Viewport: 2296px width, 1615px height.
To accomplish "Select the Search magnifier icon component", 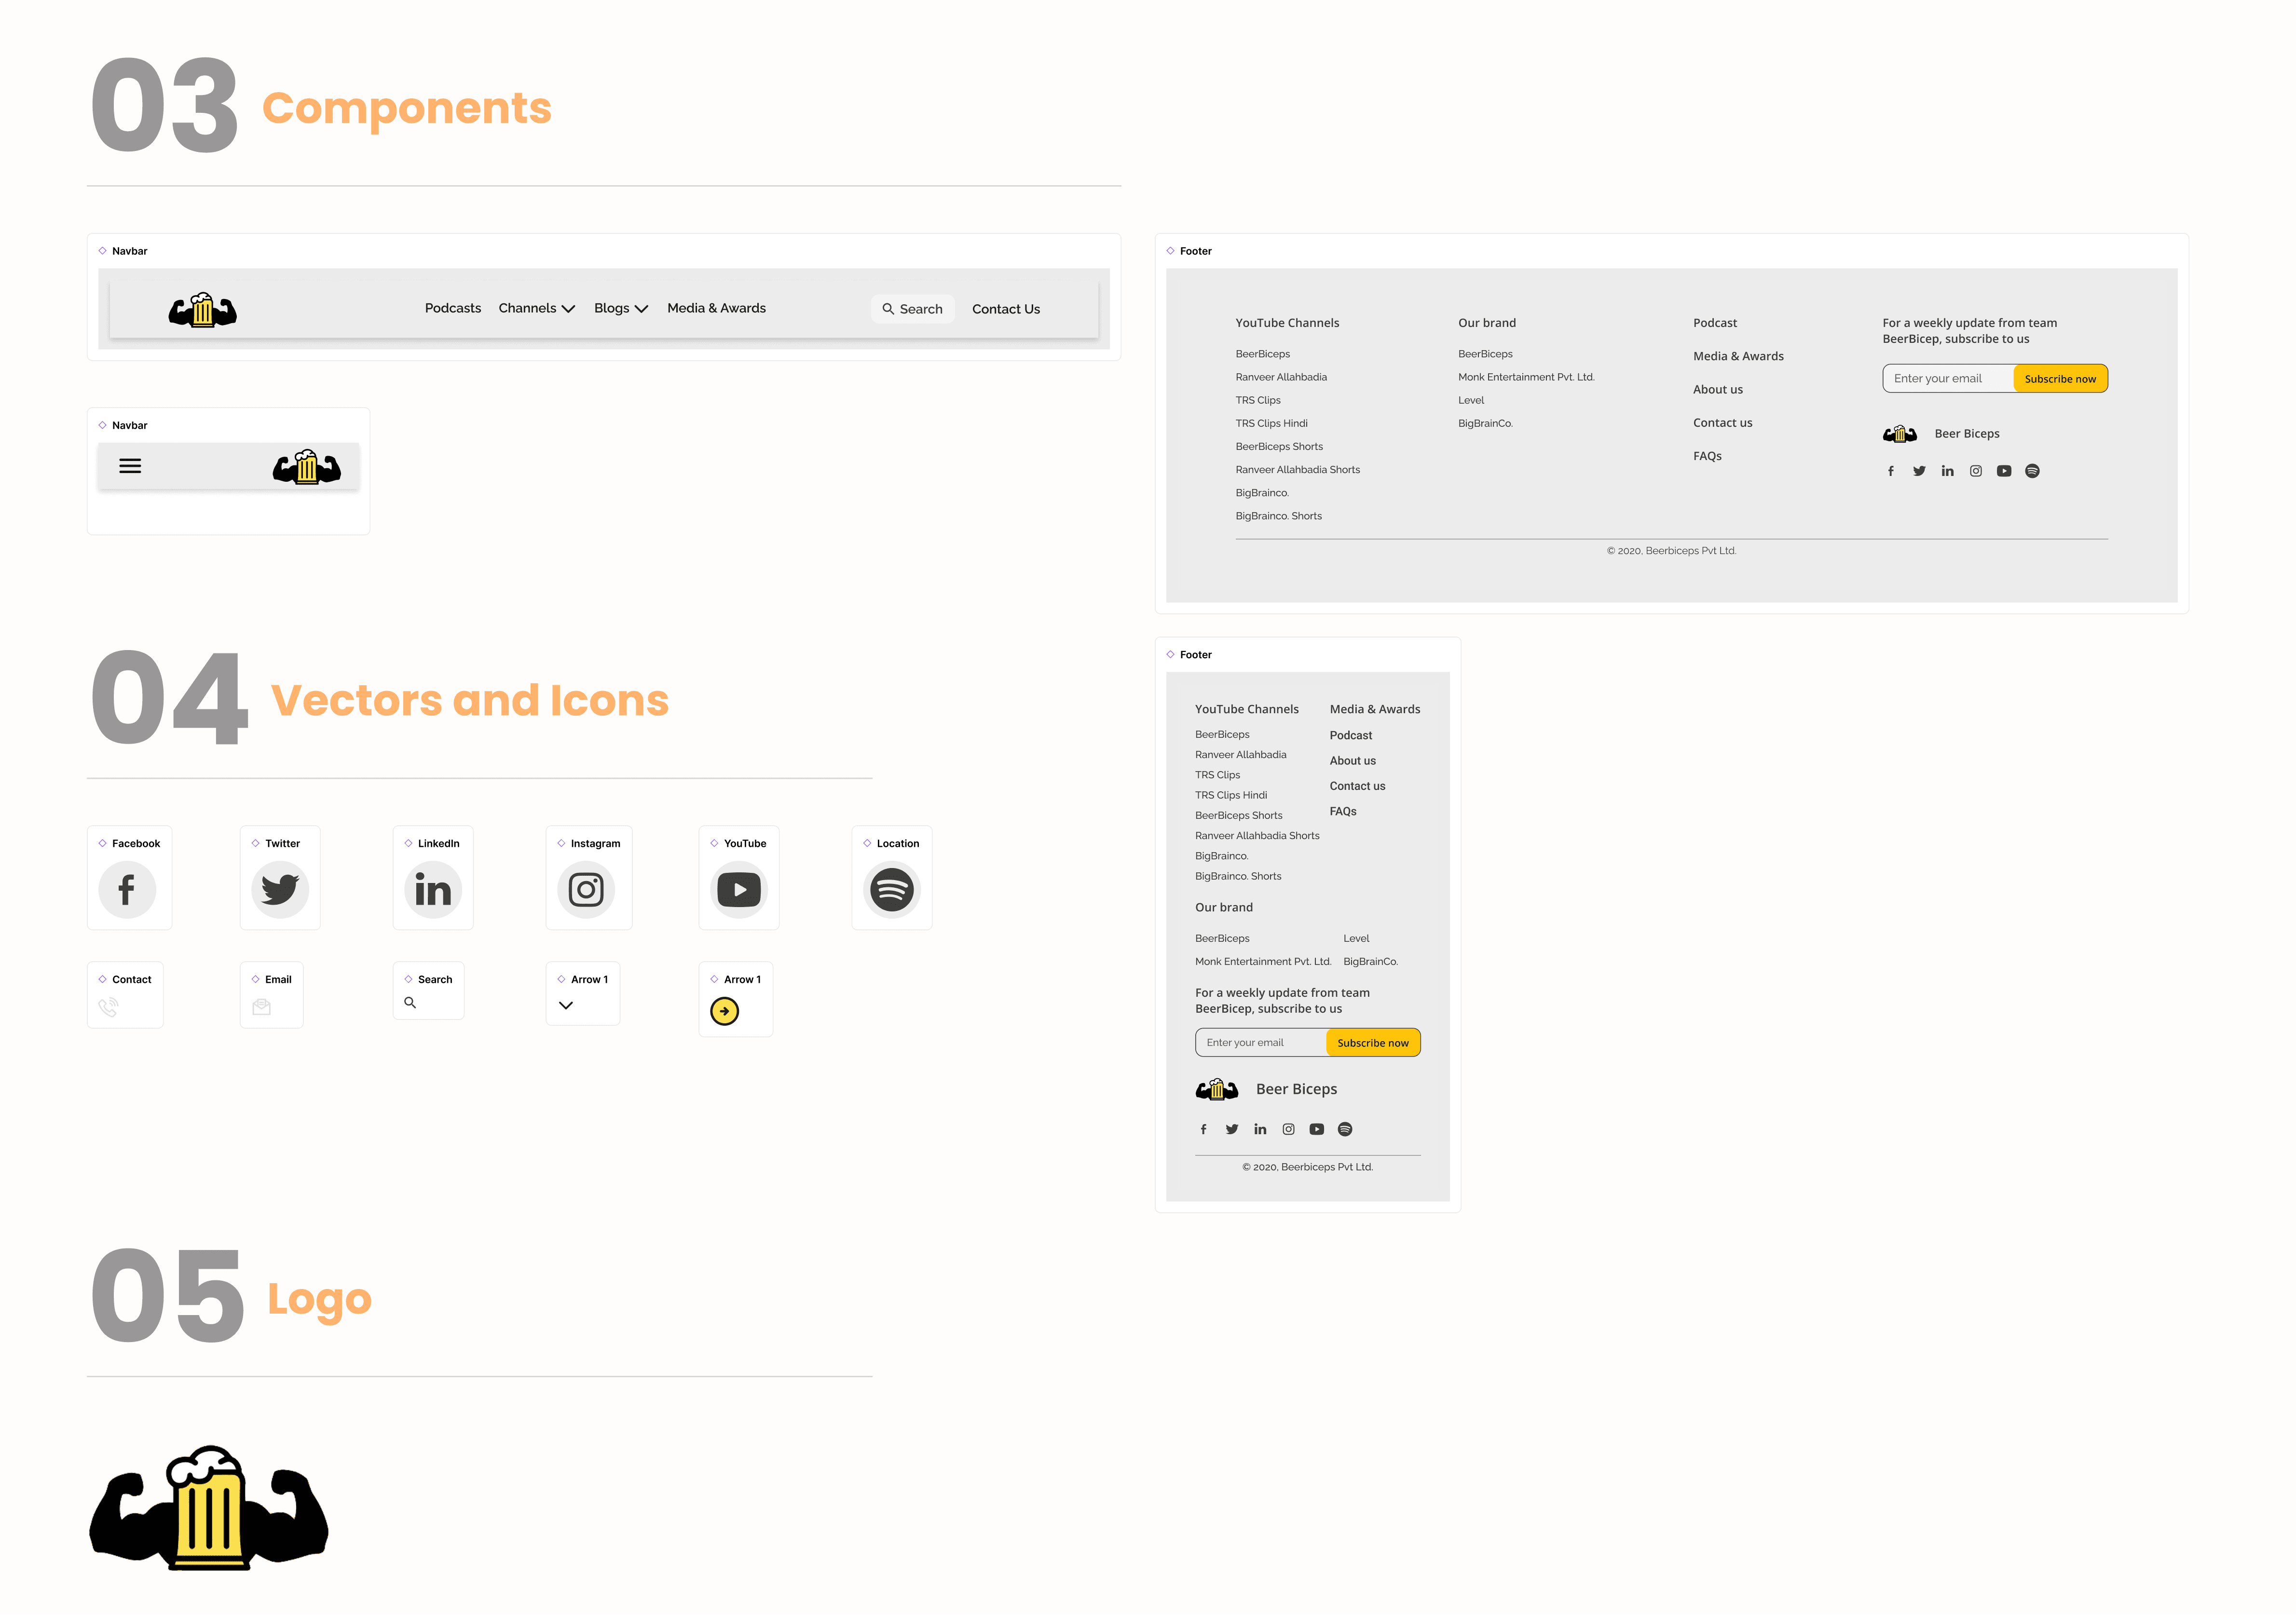I will 410,1001.
